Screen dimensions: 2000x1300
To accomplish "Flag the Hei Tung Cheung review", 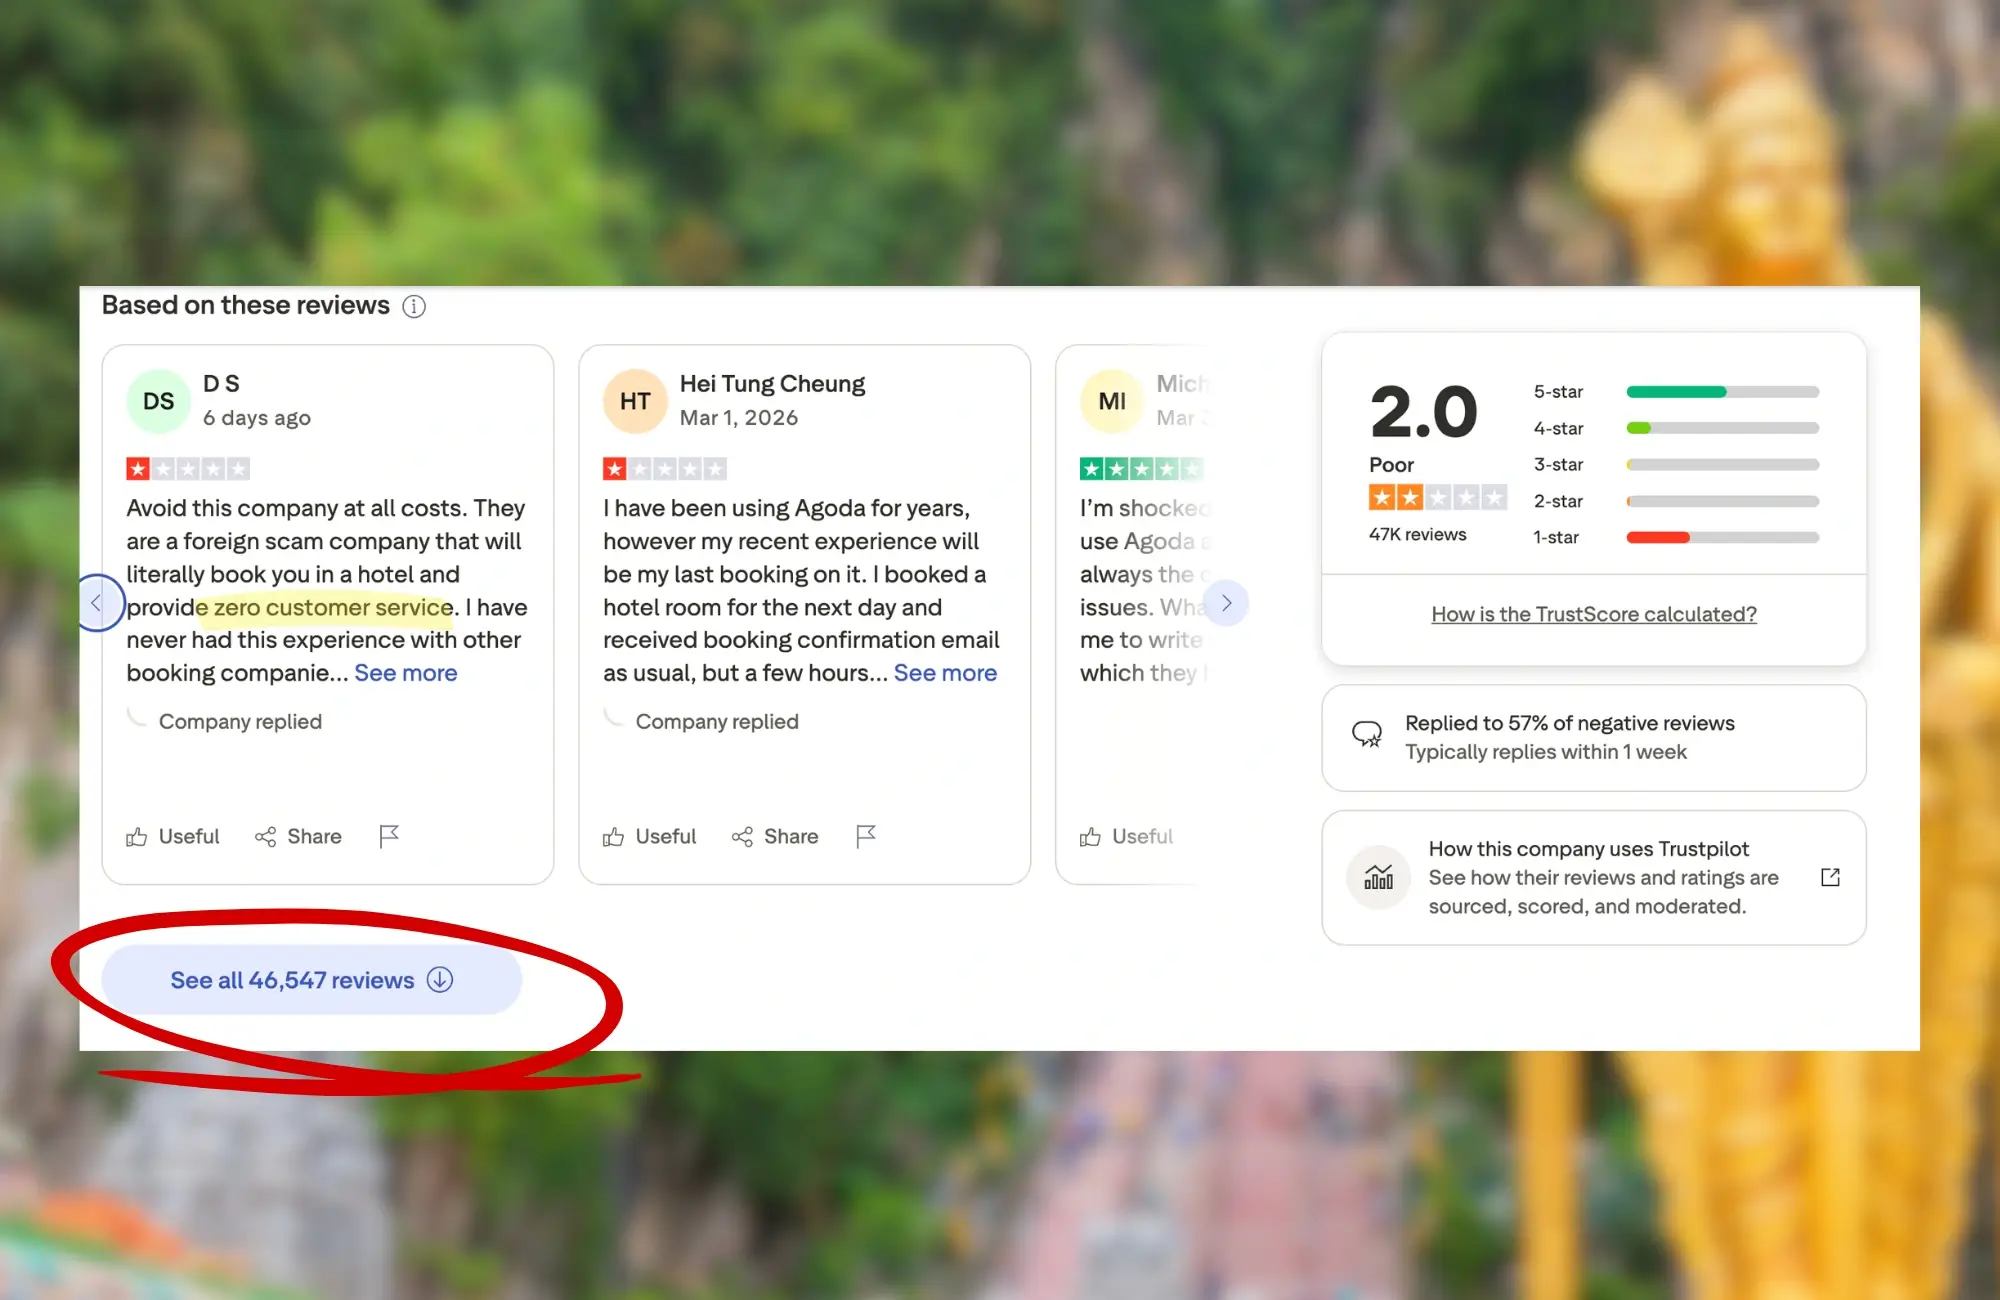I will click(x=866, y=836).
